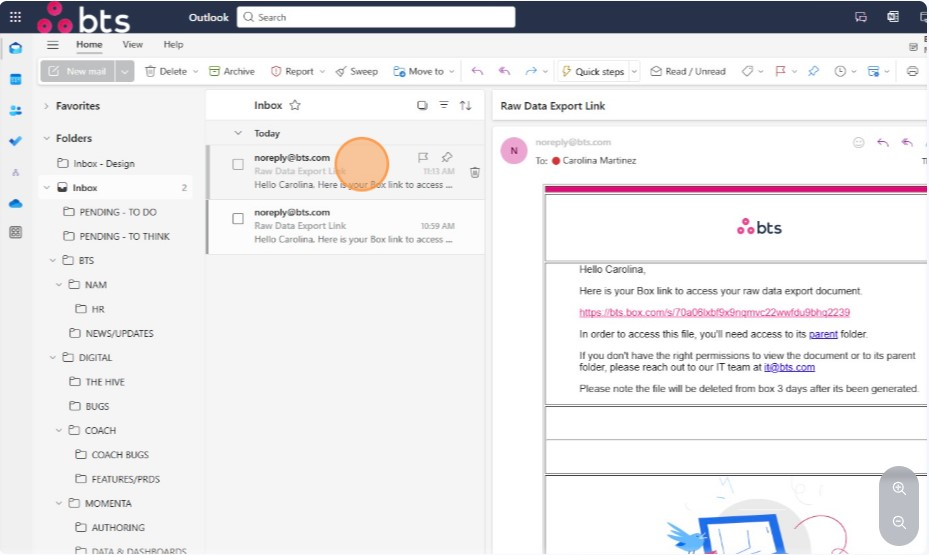Click the it@bts.com email link

tap(789, 367)
